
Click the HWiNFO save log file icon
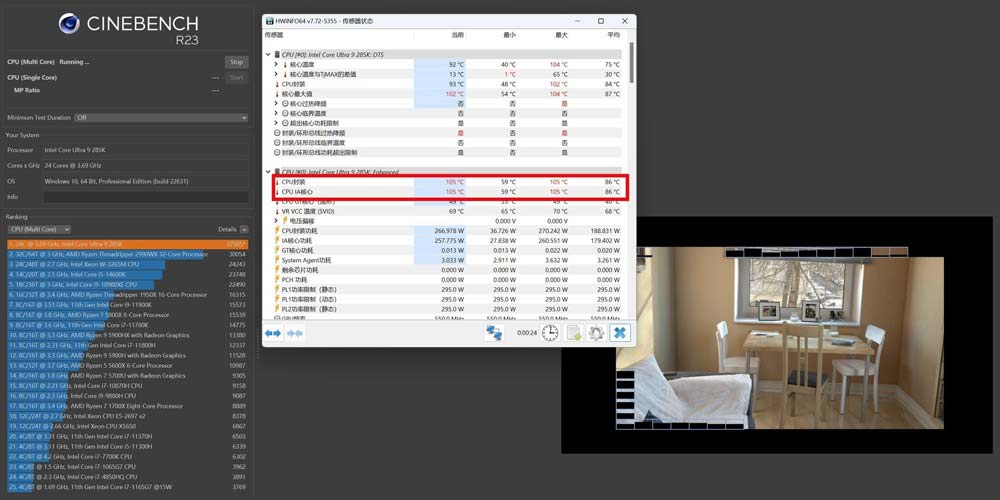click(x=574, y=332)
